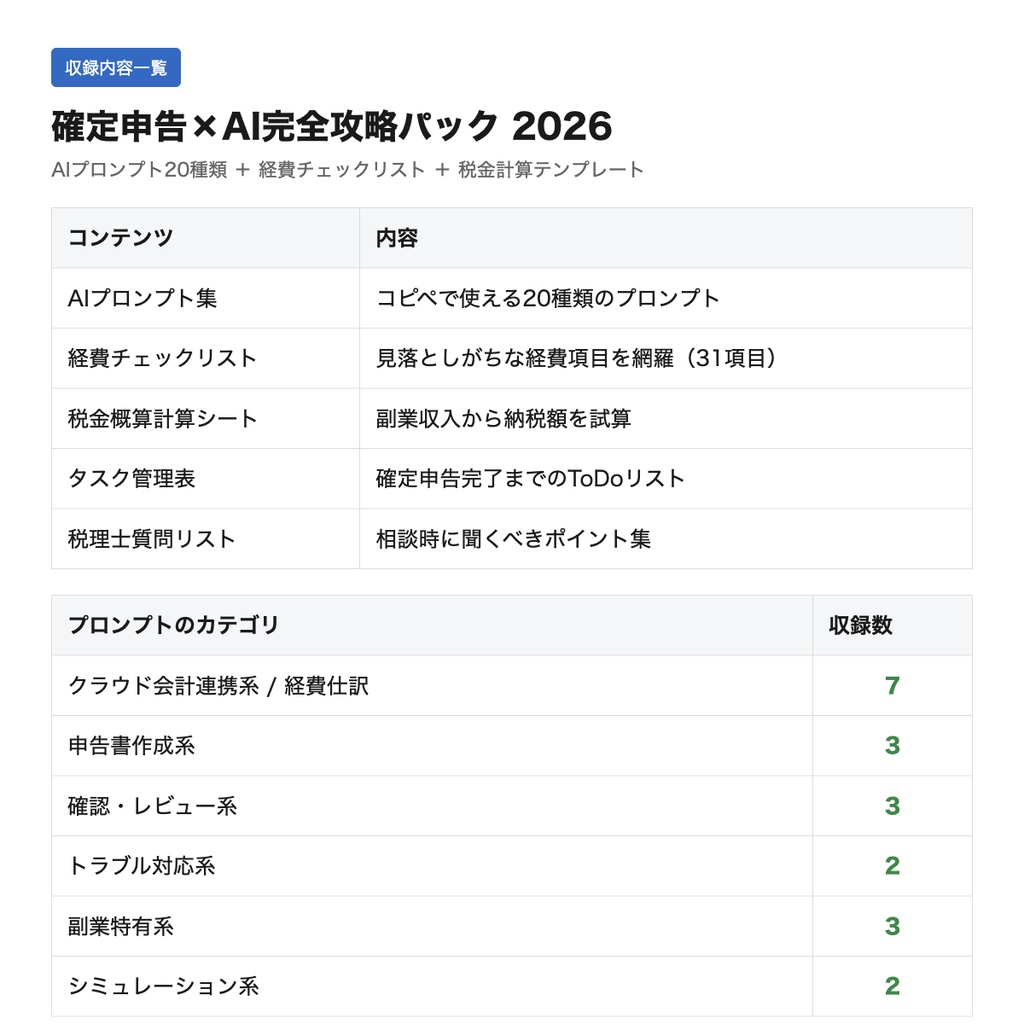This screenshot has height=1024, width=1024.
Task: Click the count 7 for クラウド会計連携系
Action: [892, 686]
